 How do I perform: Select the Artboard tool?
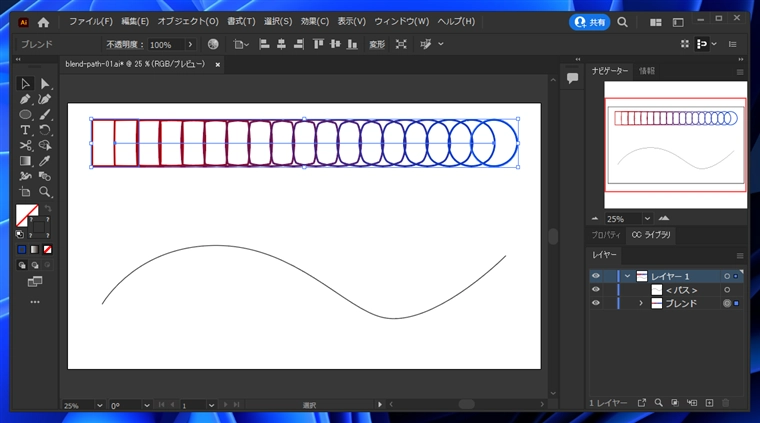pos(25,192)
